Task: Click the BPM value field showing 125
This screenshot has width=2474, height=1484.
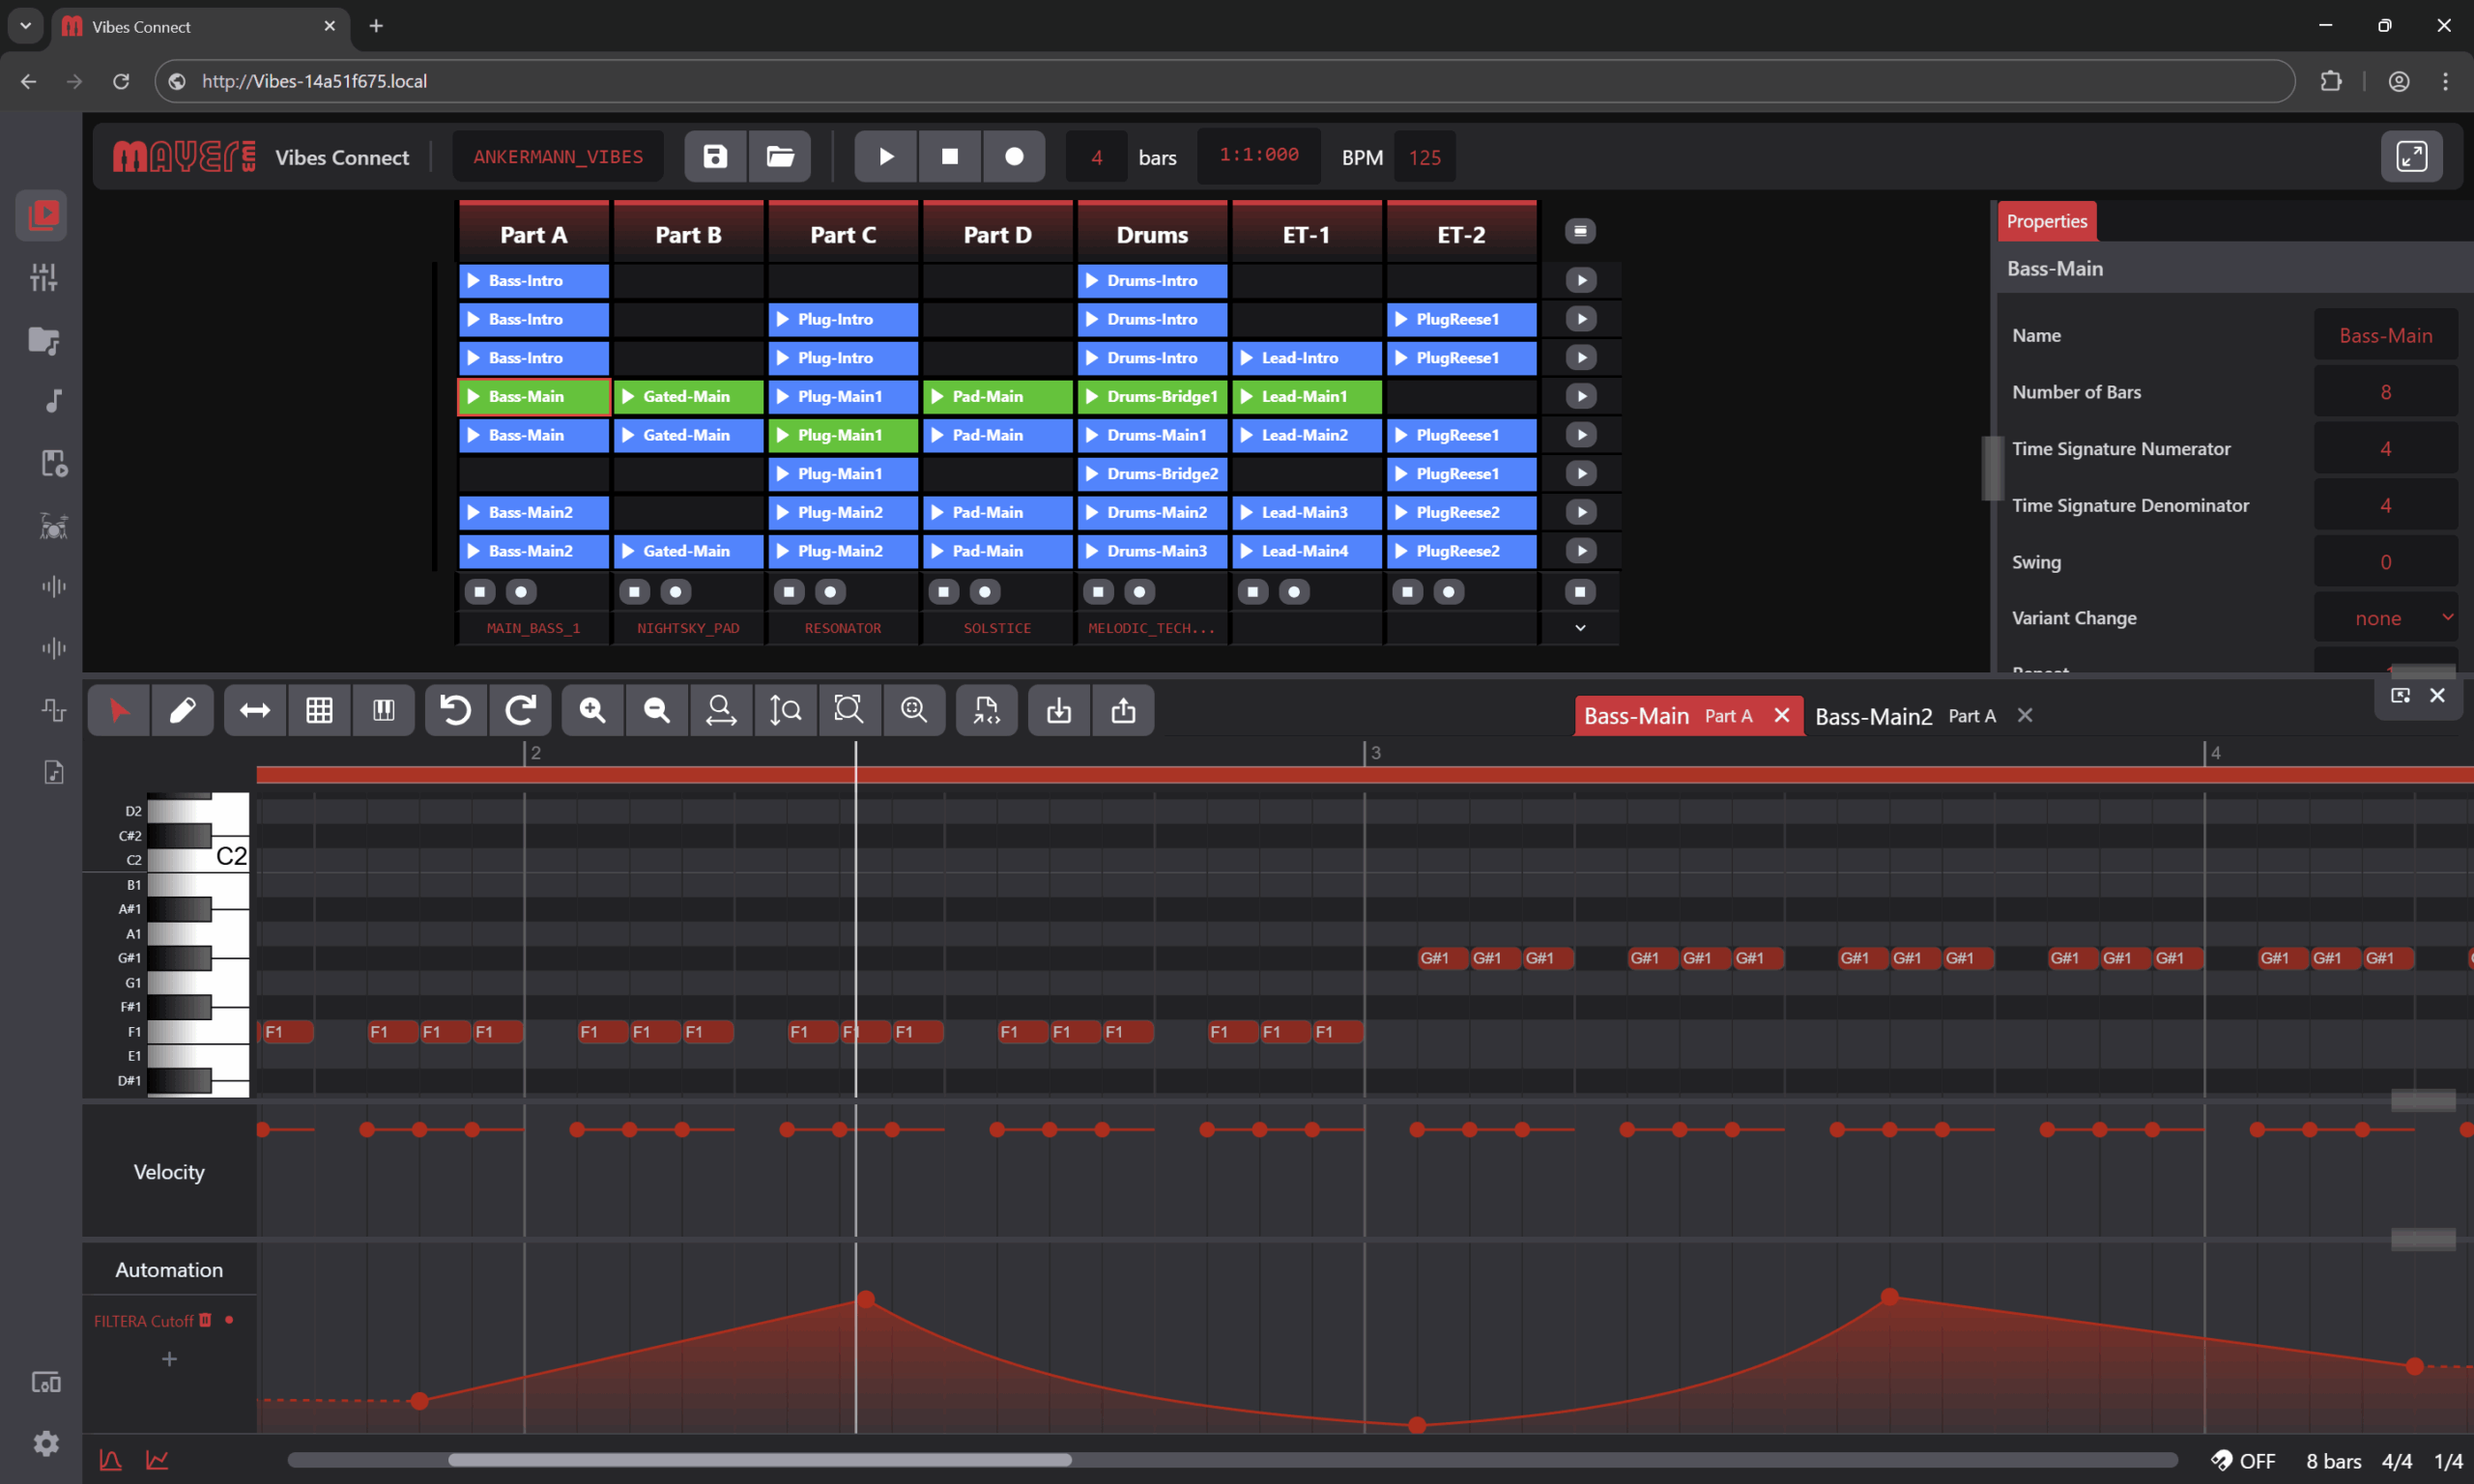Action: 1424,157
